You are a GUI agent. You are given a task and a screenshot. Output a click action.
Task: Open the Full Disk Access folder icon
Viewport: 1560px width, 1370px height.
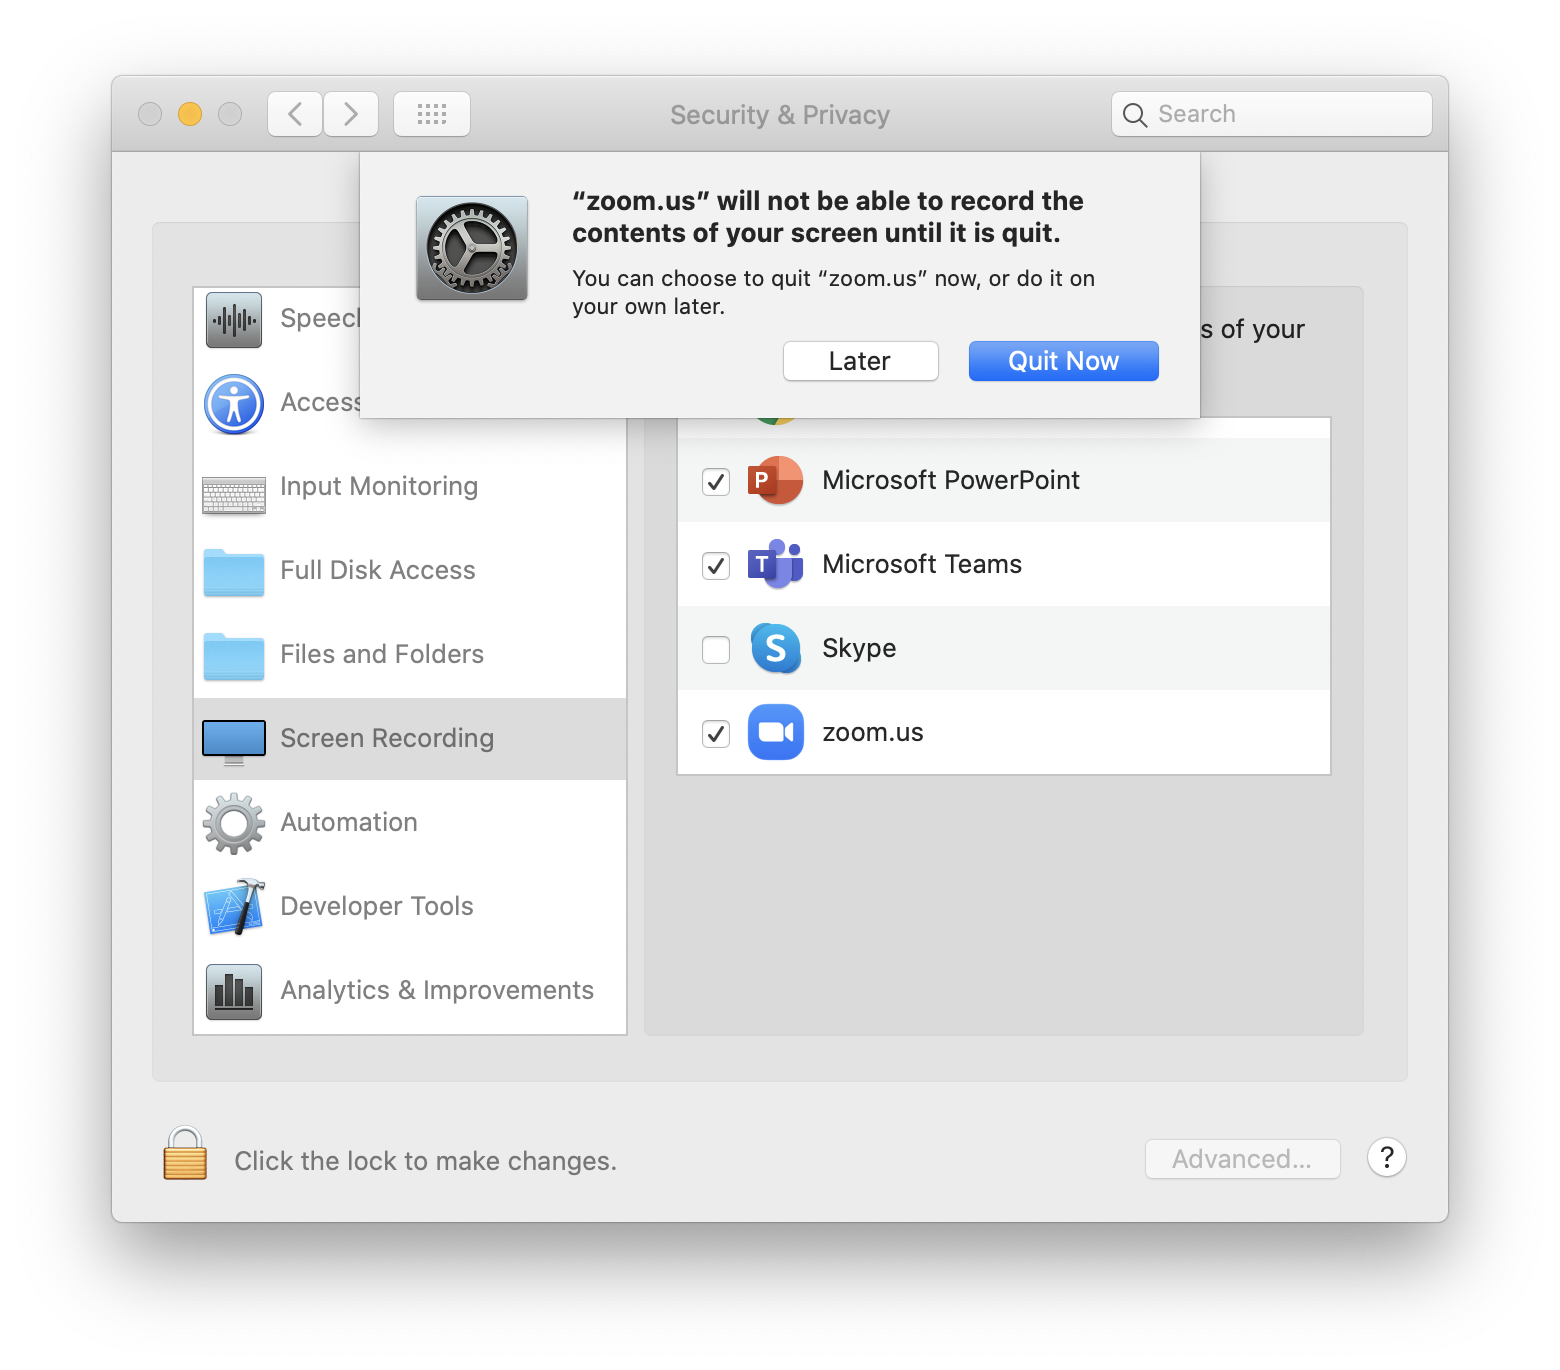point(233,574)
